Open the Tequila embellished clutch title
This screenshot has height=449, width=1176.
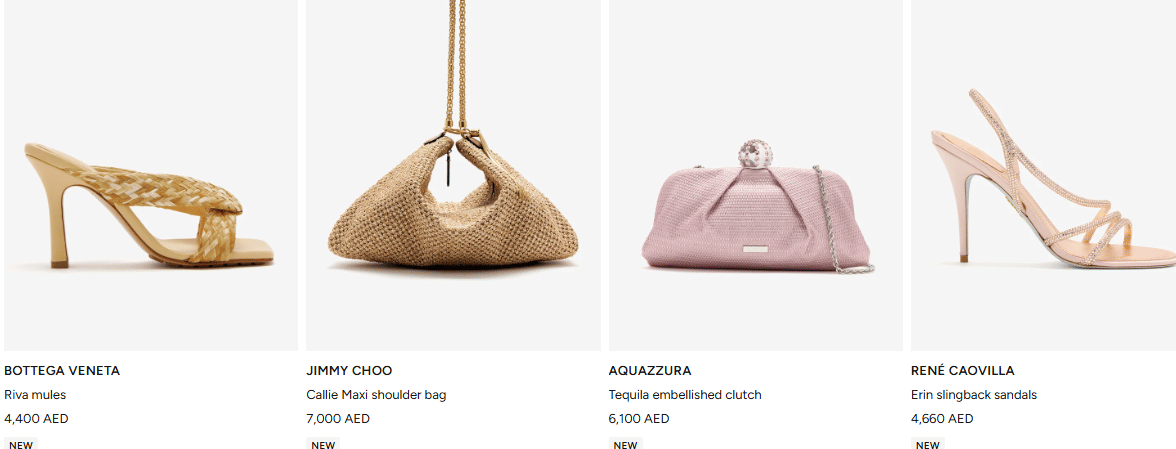pos(685,395)
